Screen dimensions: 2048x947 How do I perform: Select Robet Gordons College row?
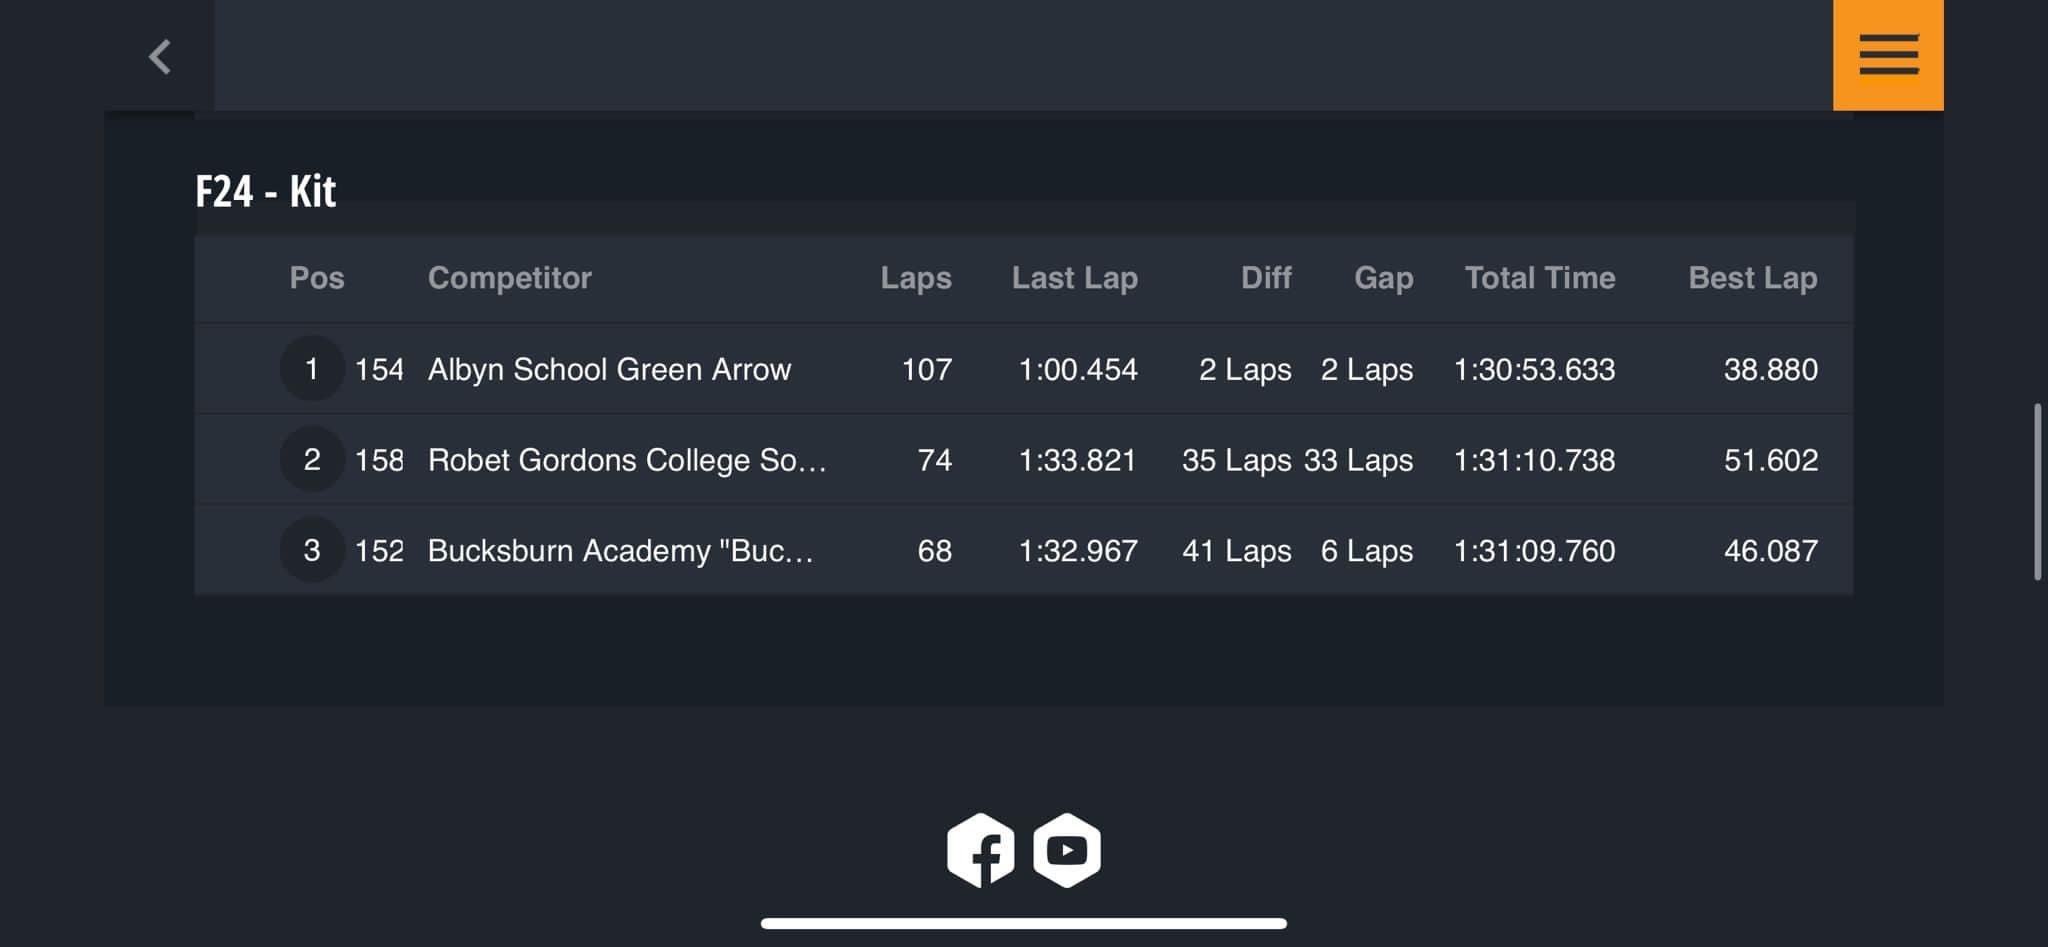pyautogui.click(x=627, y=460)
